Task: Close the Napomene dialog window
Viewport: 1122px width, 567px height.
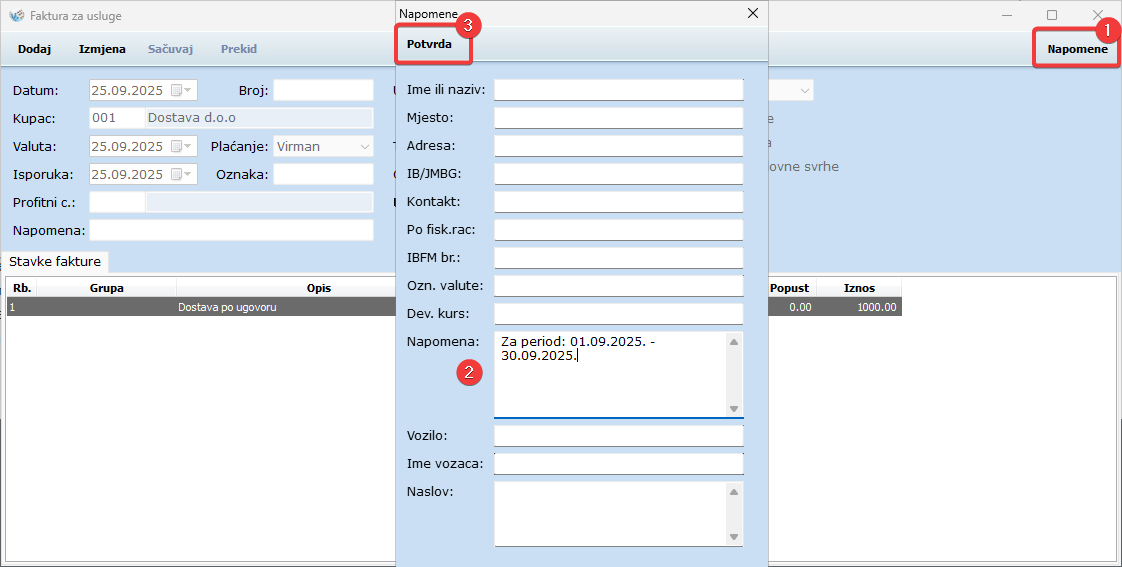Action: pyautogui.click(x=753, y=13)
